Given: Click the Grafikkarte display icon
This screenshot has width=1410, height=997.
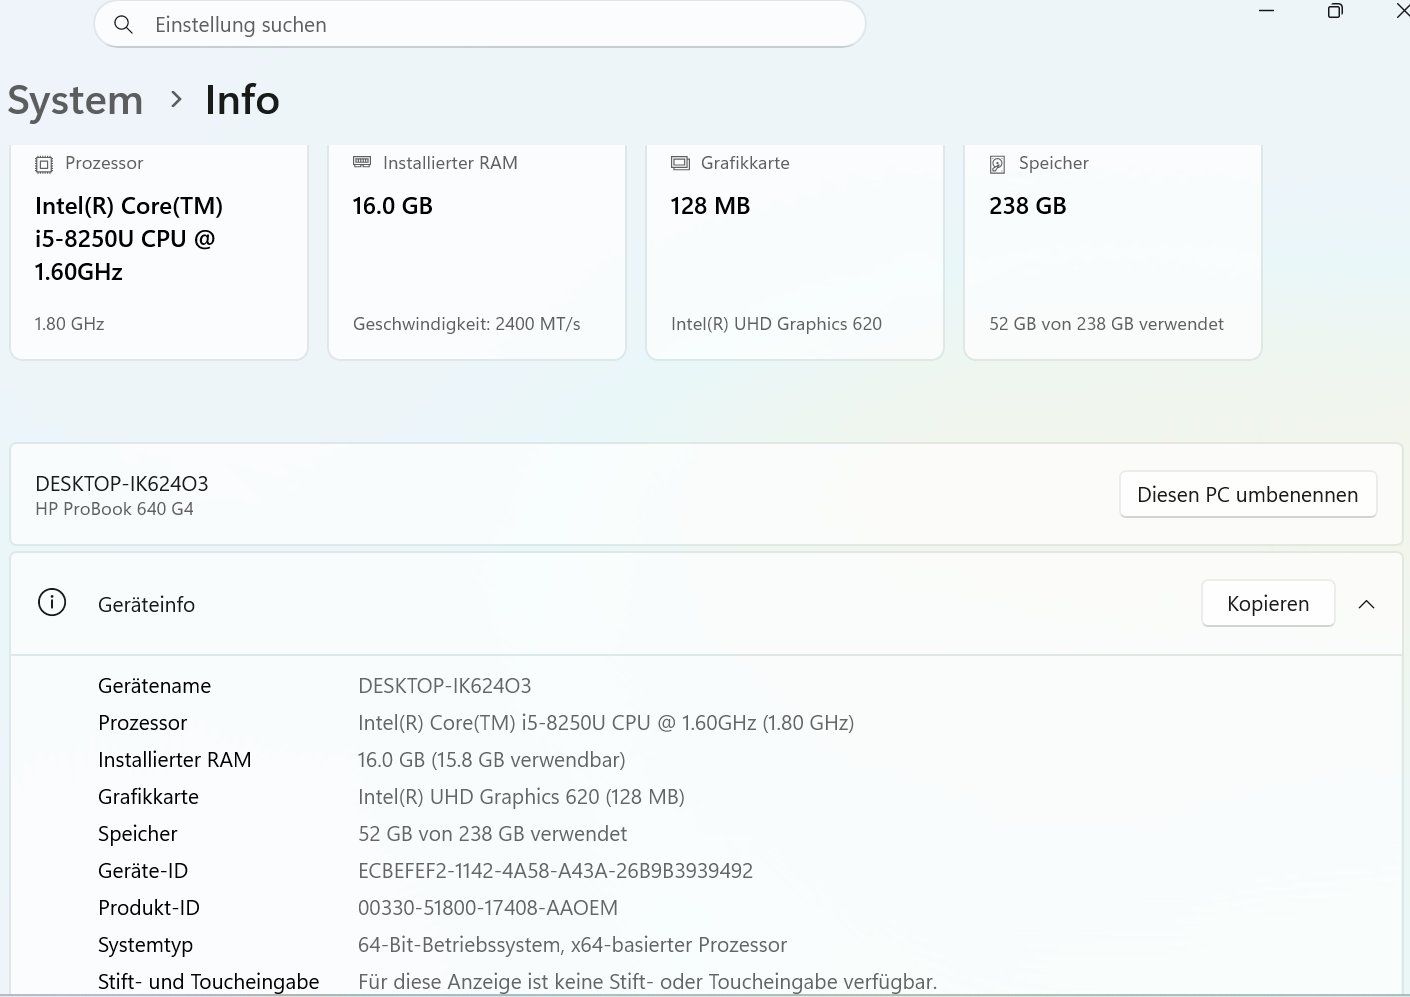Looking at the screenshot, I should 680,163.
